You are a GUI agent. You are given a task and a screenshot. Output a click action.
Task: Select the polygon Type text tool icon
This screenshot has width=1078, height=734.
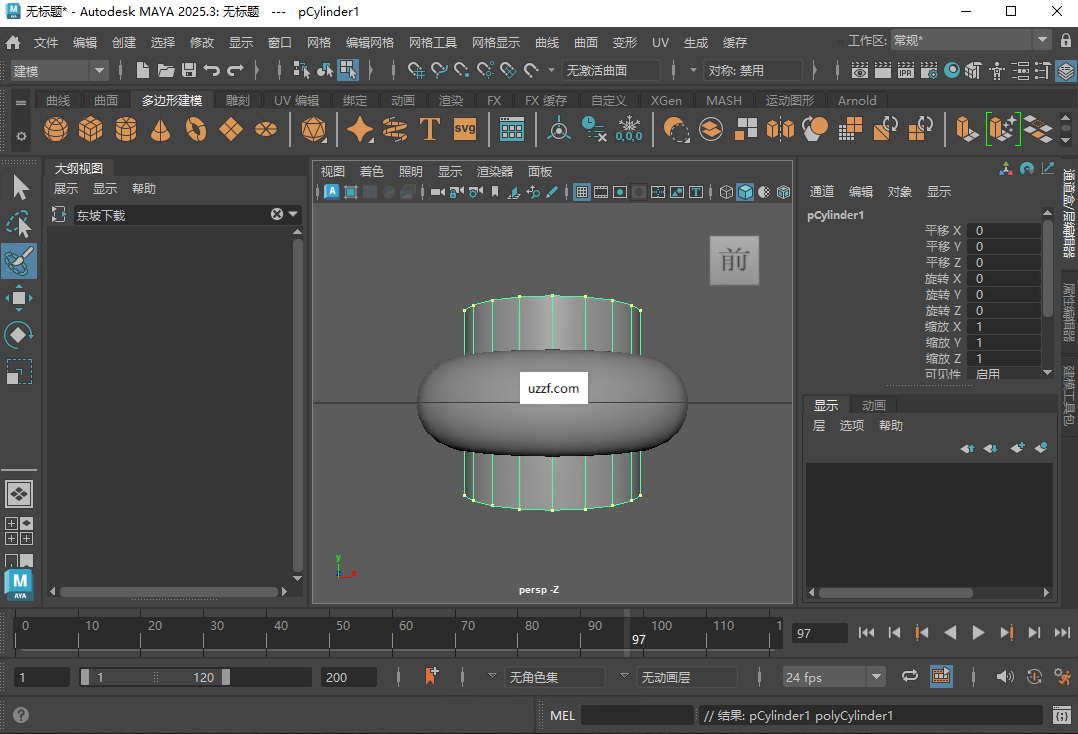pos(430,129)
